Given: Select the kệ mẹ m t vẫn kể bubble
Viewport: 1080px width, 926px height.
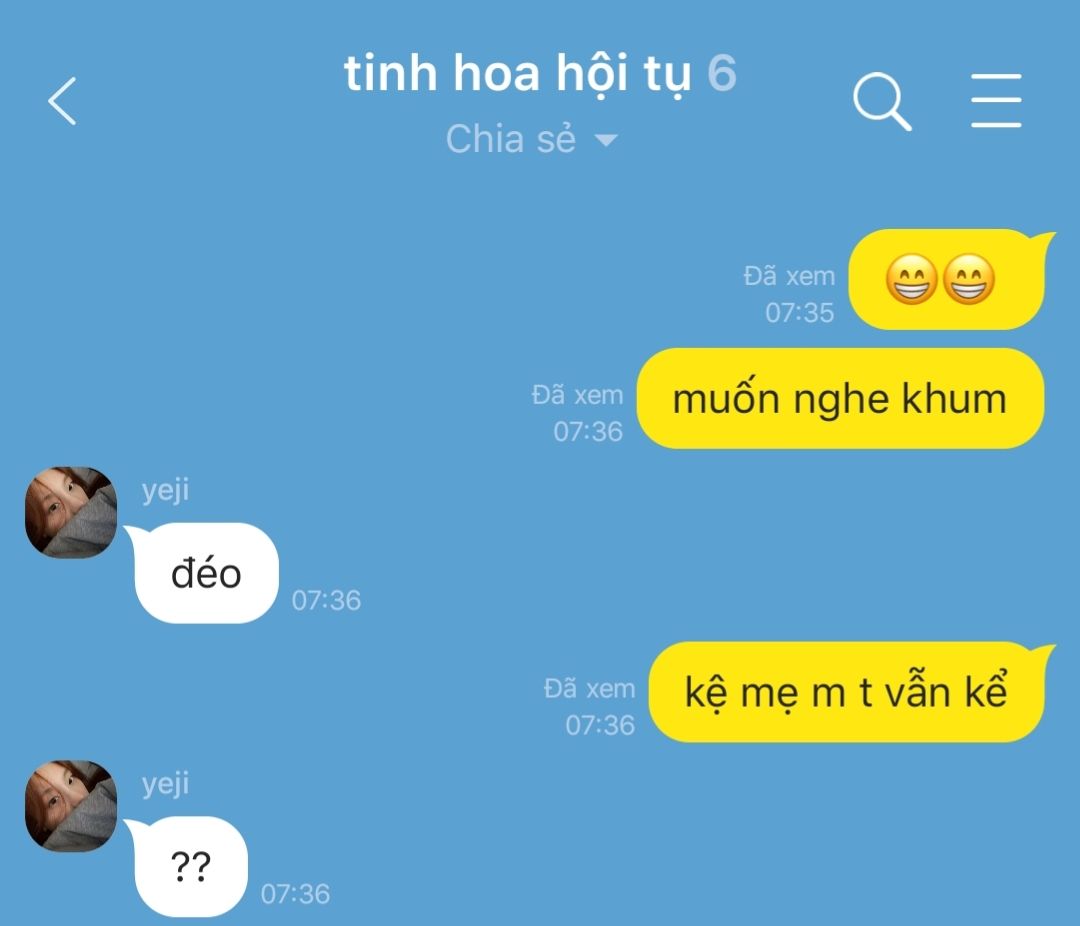Looking at the screenshot, I should click(x=847, y=692).
